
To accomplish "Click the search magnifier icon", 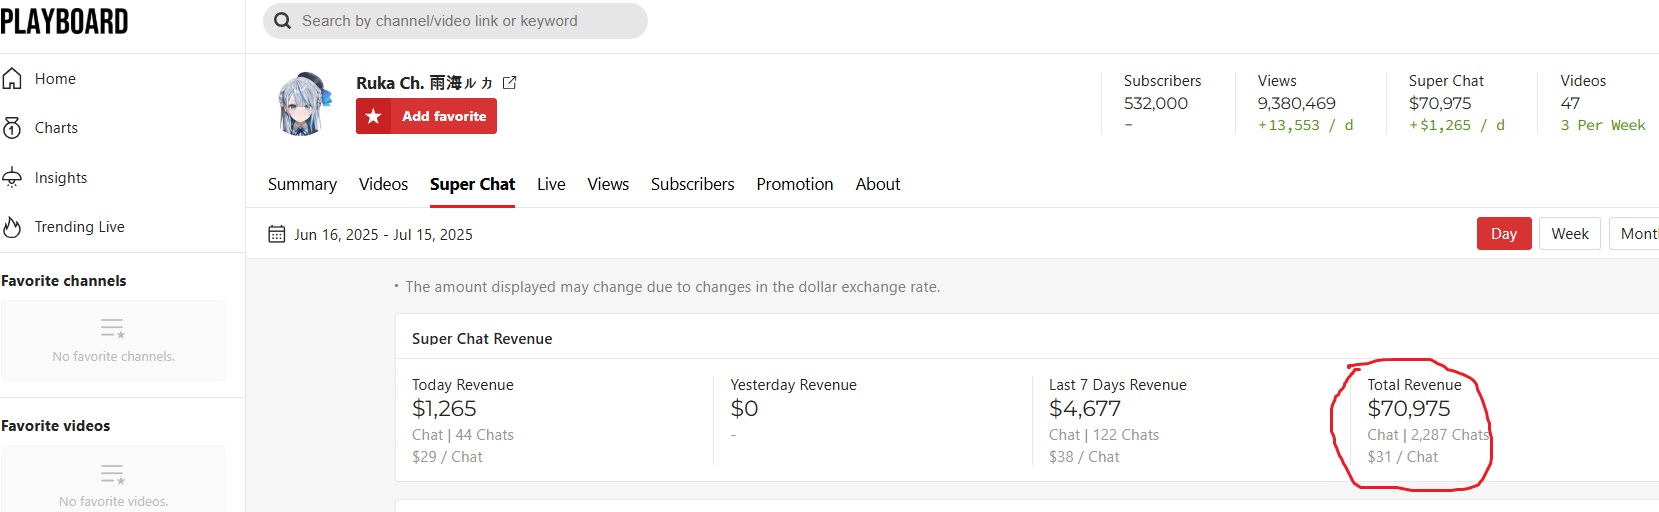I will click(x=282, y=21).
